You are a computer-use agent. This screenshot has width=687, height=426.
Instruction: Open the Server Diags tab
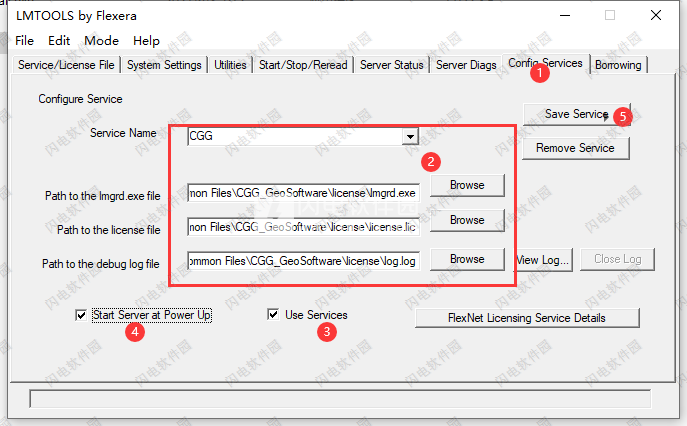pyautogui.click(x=466, y=65)
